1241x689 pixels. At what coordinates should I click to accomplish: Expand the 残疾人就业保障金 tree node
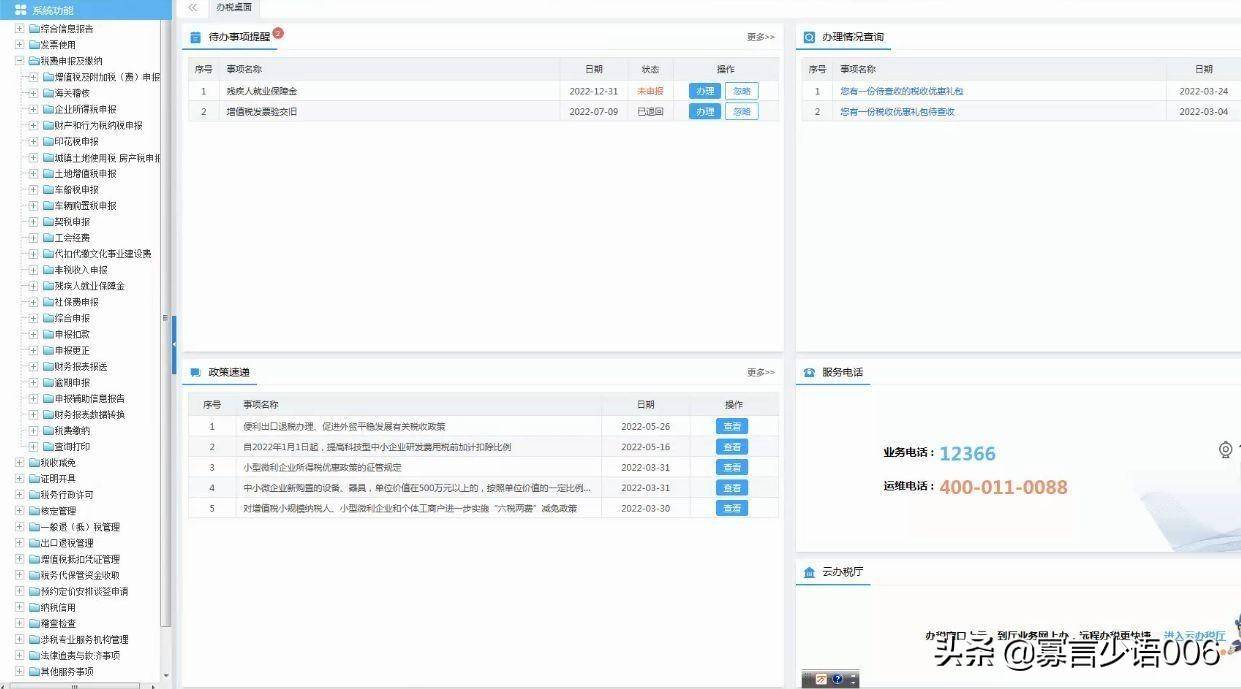pyautogui.click(x=33, y=286)
